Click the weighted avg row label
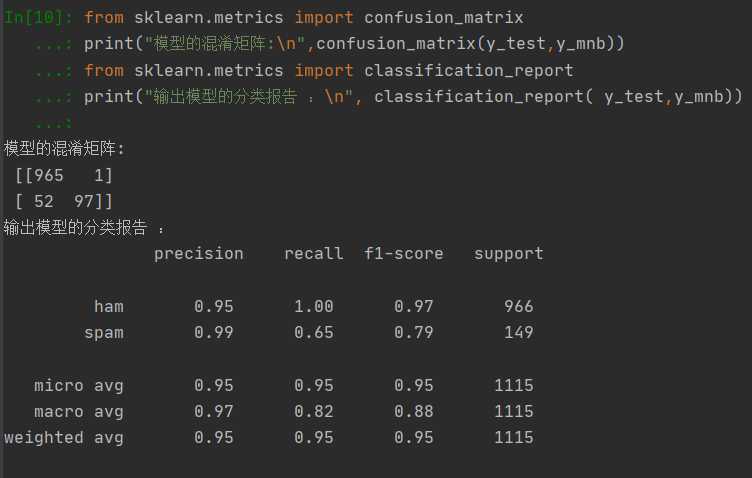This screenshot has height=478, width=752. click(63, 437)
